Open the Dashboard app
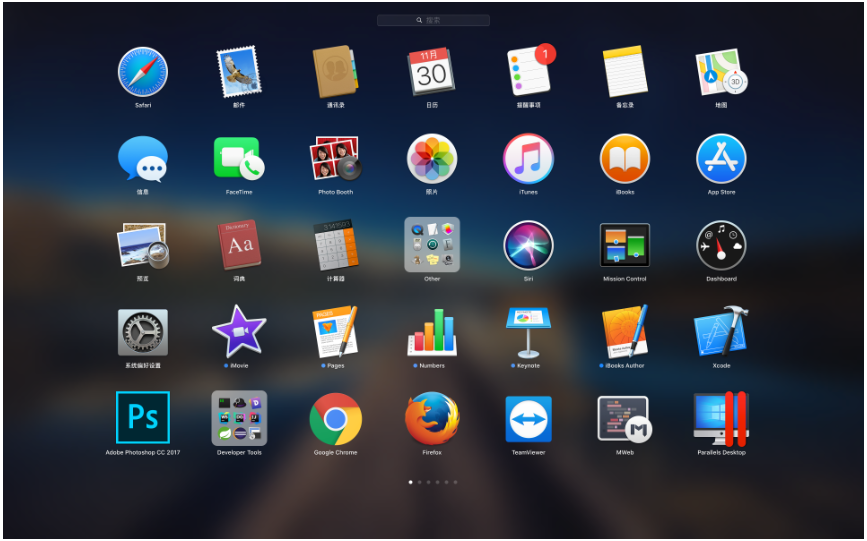The image size is (867, 541). point(721,246)
